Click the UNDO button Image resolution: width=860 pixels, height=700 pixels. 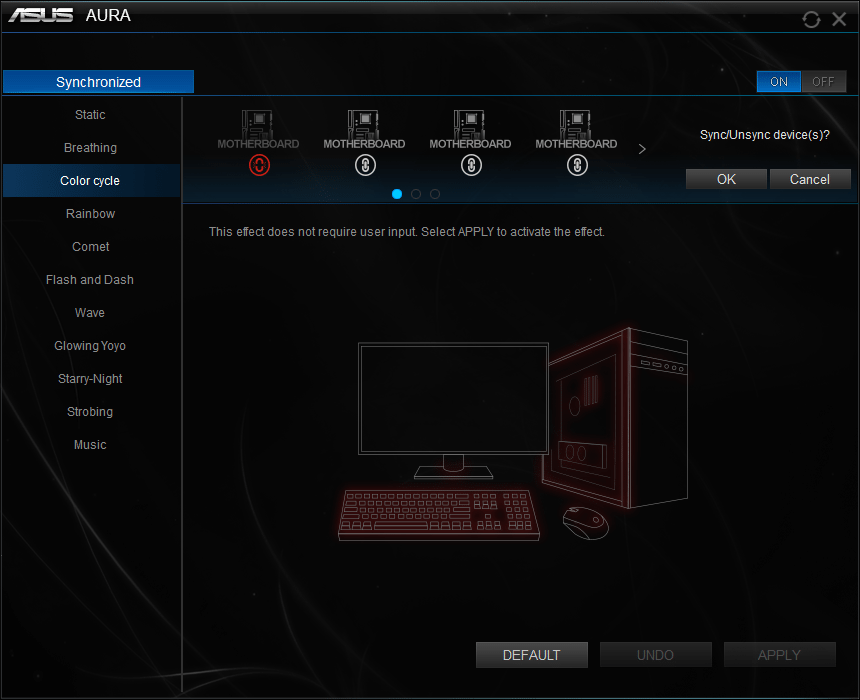point(655,655)
